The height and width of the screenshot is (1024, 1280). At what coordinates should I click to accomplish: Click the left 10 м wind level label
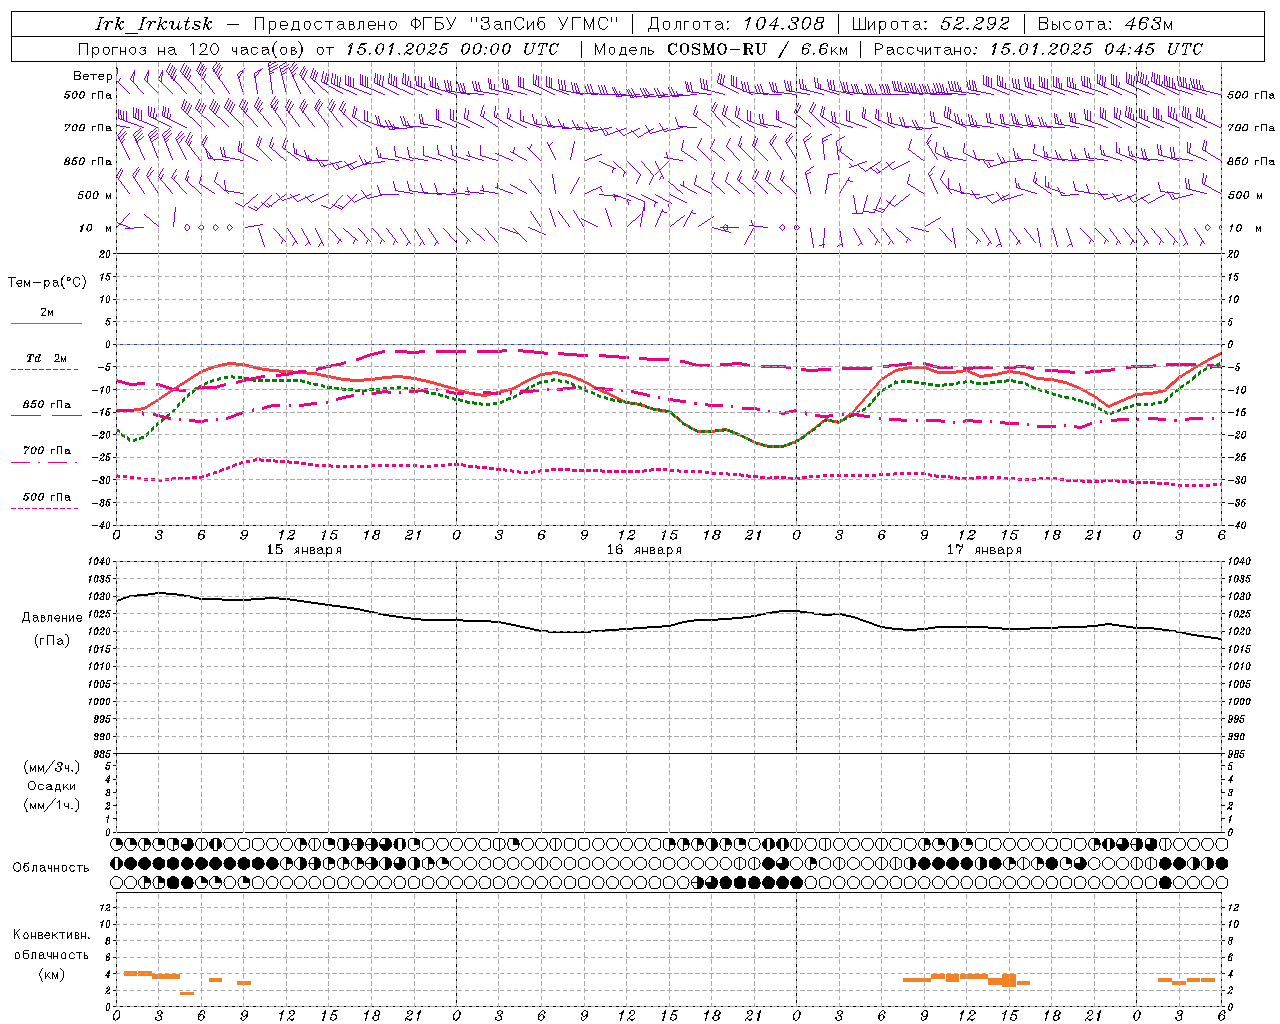tap(96, 228)
